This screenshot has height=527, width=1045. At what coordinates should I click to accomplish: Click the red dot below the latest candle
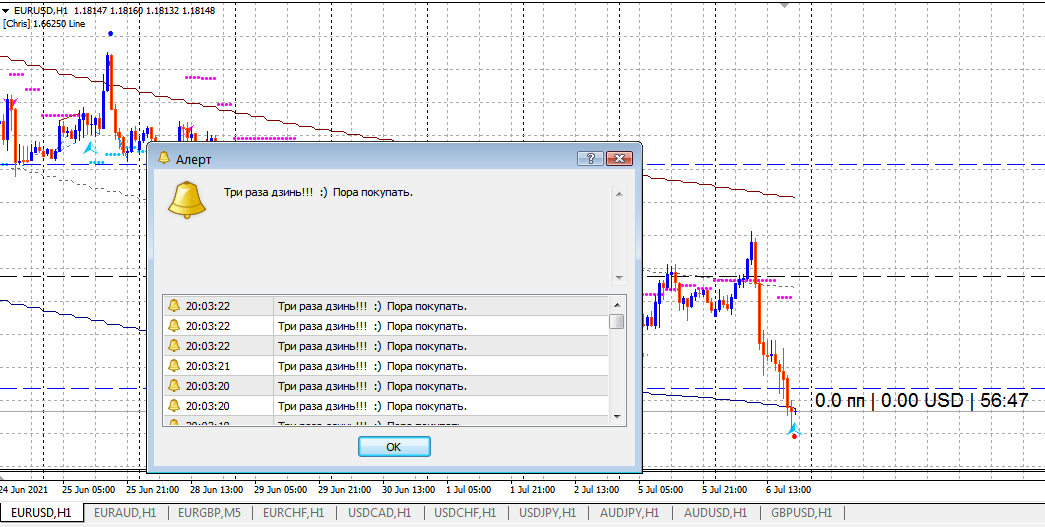[794, 437]
